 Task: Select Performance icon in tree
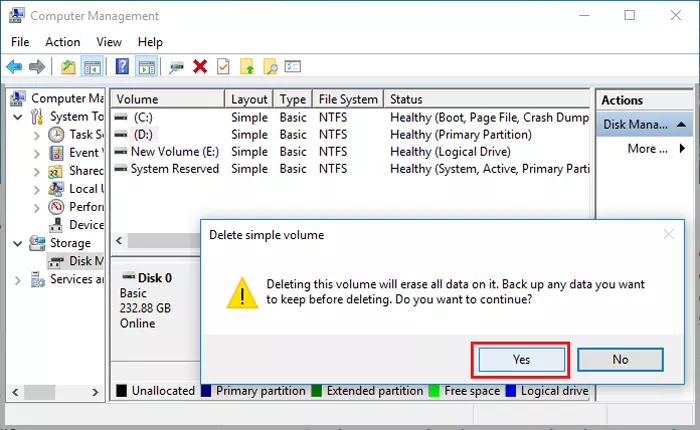pos(56,207)
